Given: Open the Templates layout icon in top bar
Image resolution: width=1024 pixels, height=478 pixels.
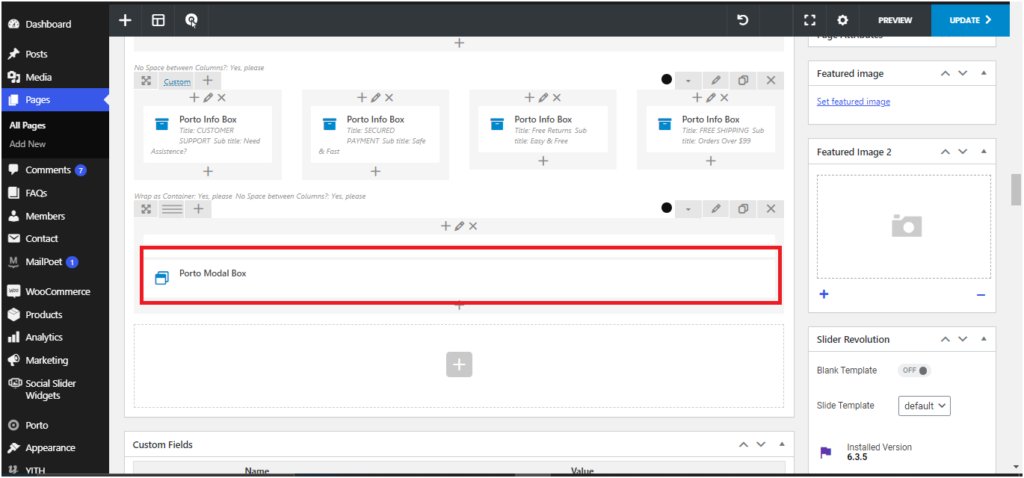Looking at the screenshot, I should [158, 20].
